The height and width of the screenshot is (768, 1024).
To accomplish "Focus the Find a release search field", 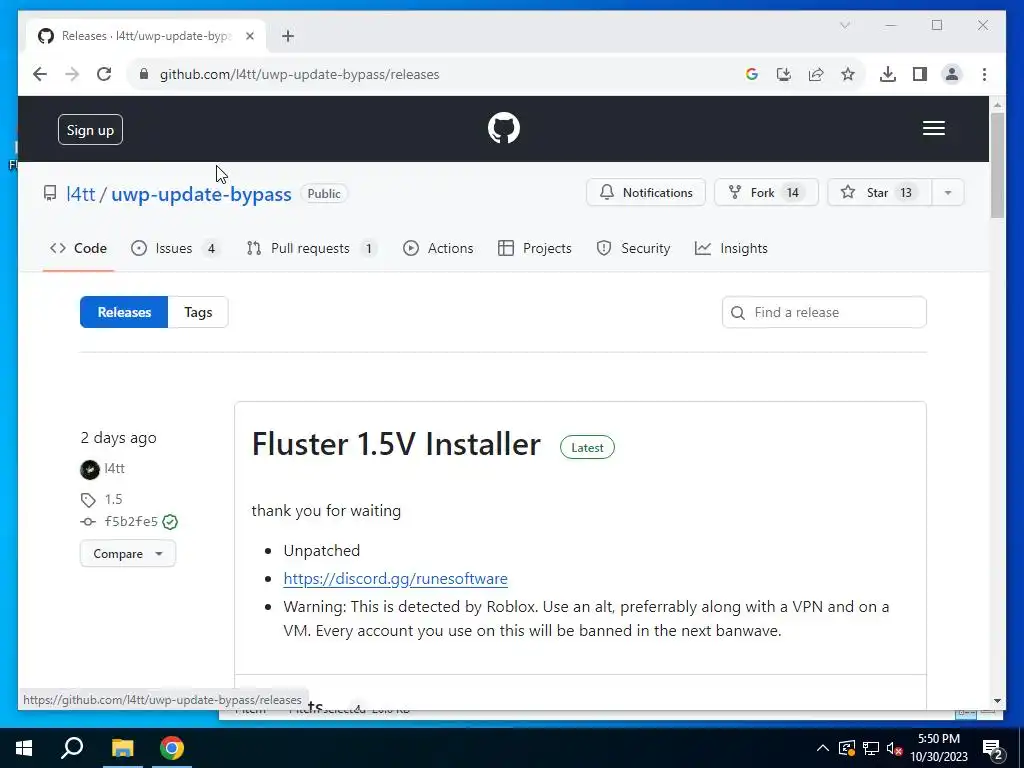I will (824, 312).
